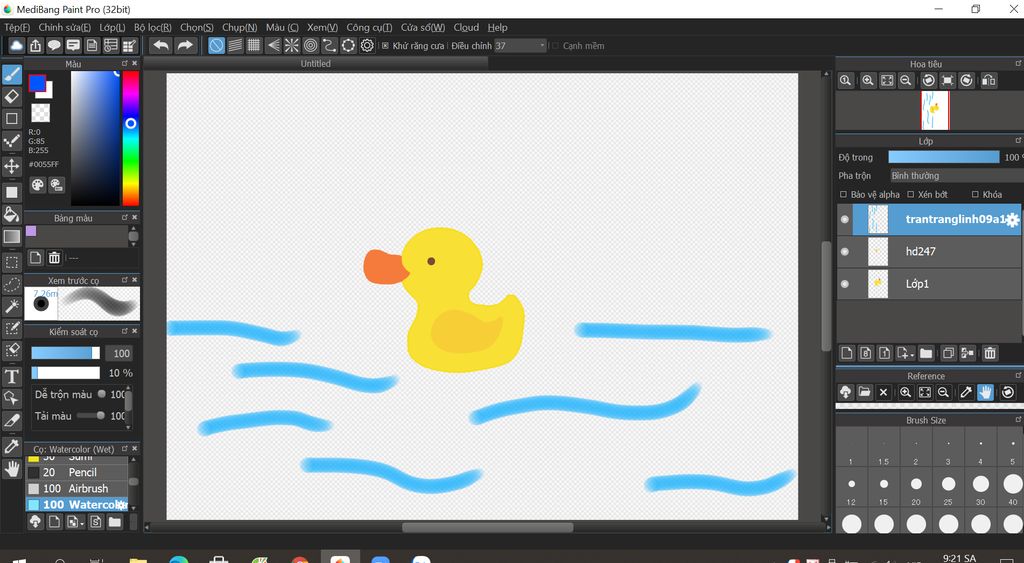The height and width of the screenshot is (563, 1024).
Task: Click the rainbow hue slider bar
Action: pyautogui.click(x=131, y=138)
